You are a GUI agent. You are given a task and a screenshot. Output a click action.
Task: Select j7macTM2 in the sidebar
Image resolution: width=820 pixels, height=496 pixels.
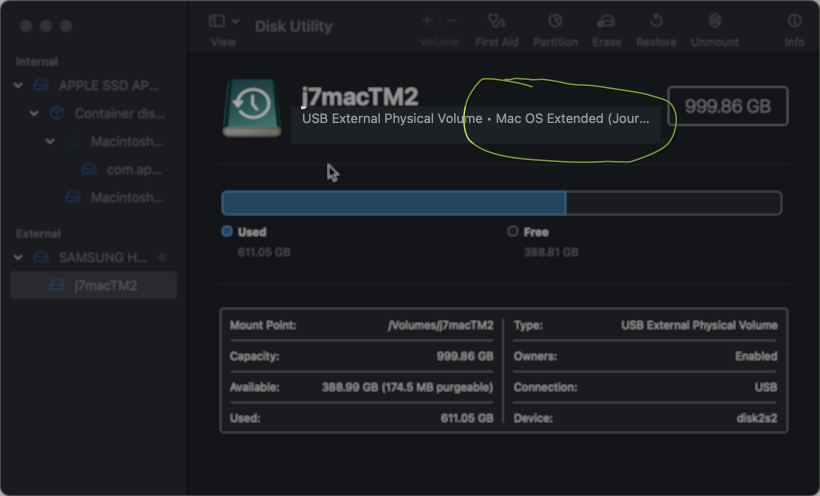click(94, 285)
